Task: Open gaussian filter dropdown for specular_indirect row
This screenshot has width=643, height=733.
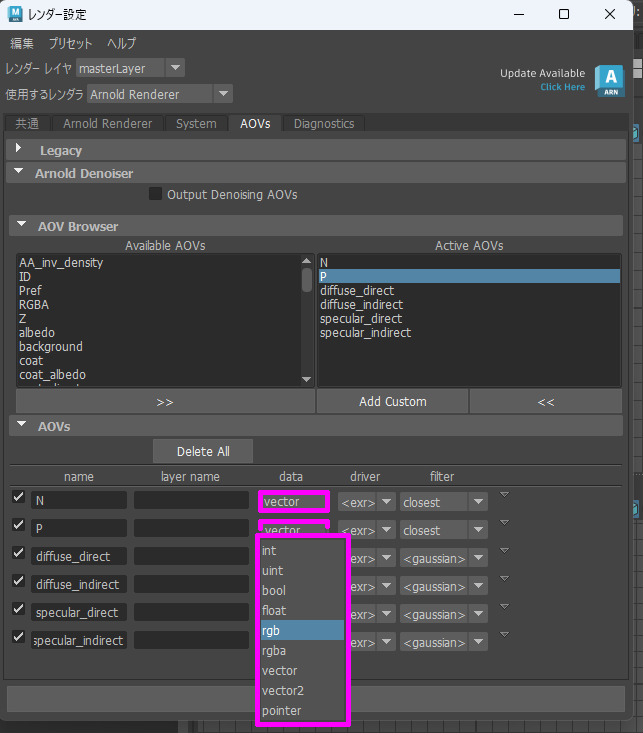Action: pos(444,642)
